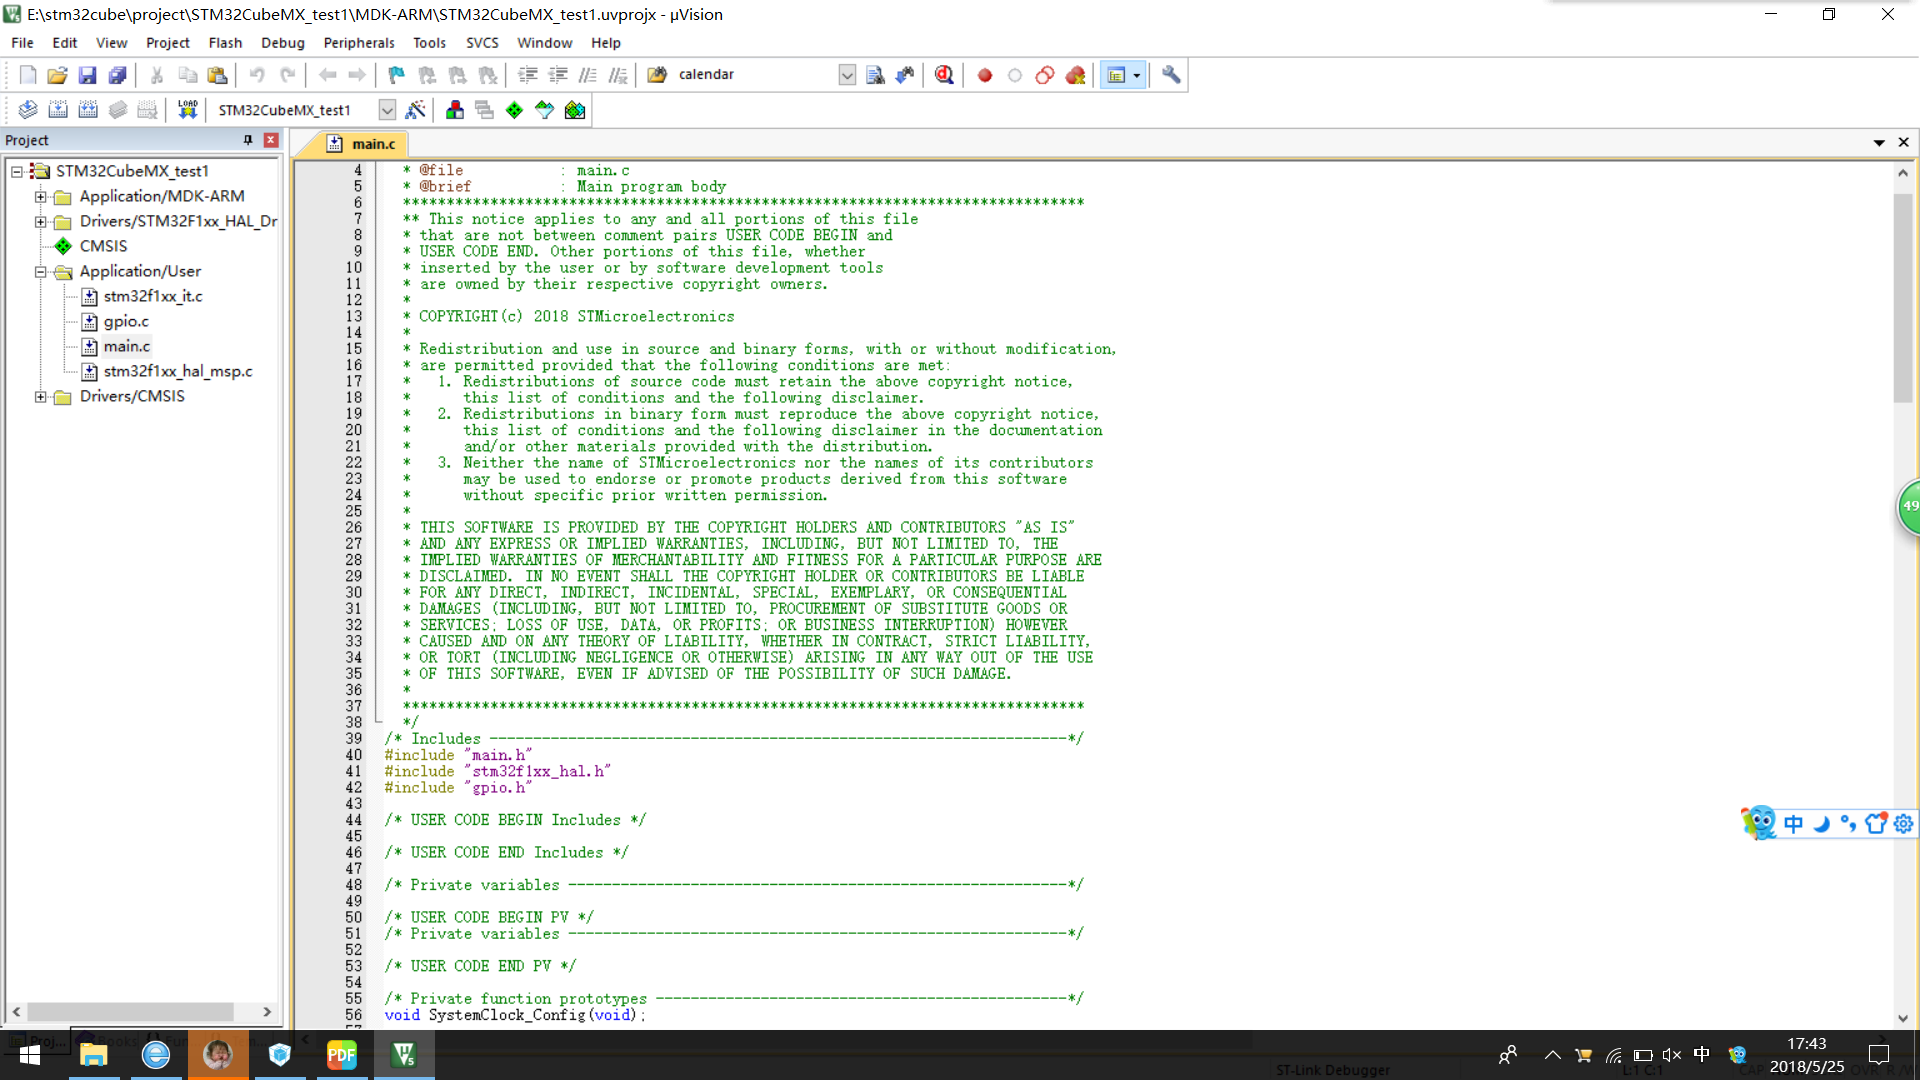
Task: Open Select Software Packs icon
Action: pyautogui.click(x=544, y=110)
